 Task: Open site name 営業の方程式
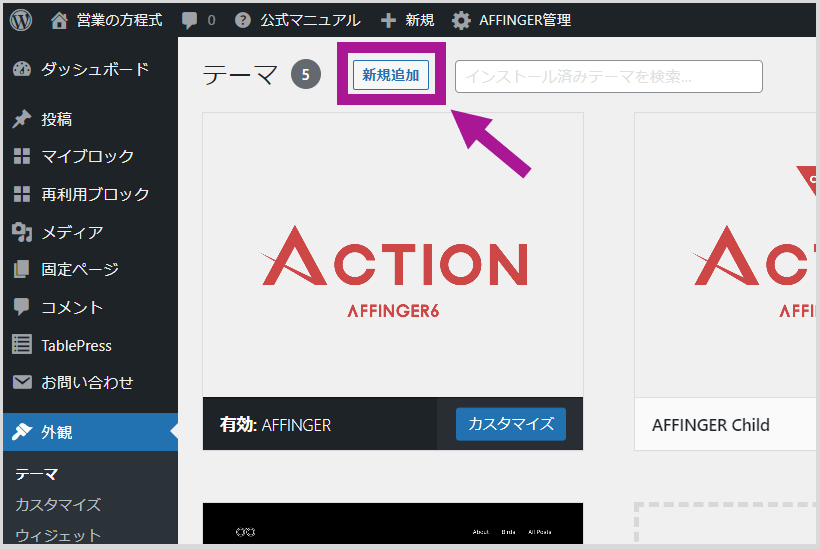point(119,20)
